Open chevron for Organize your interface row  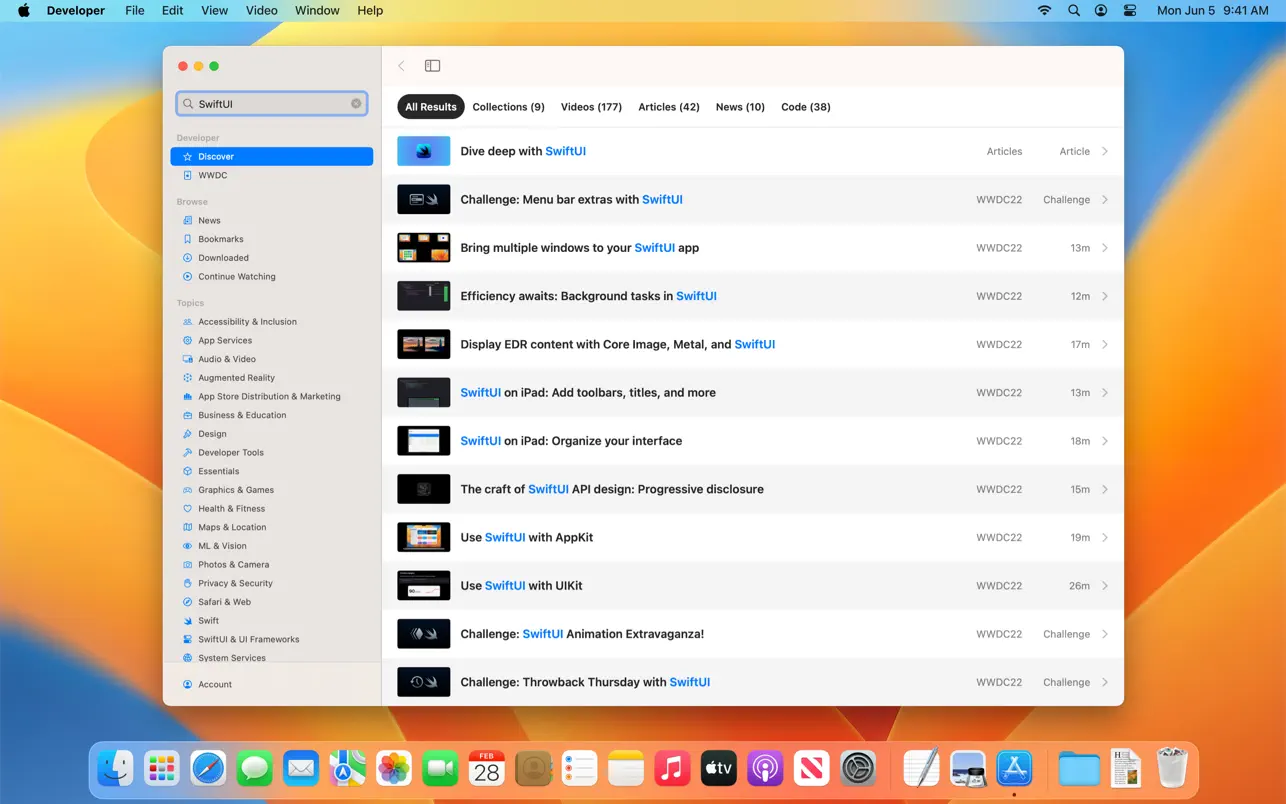(1105, 441)
